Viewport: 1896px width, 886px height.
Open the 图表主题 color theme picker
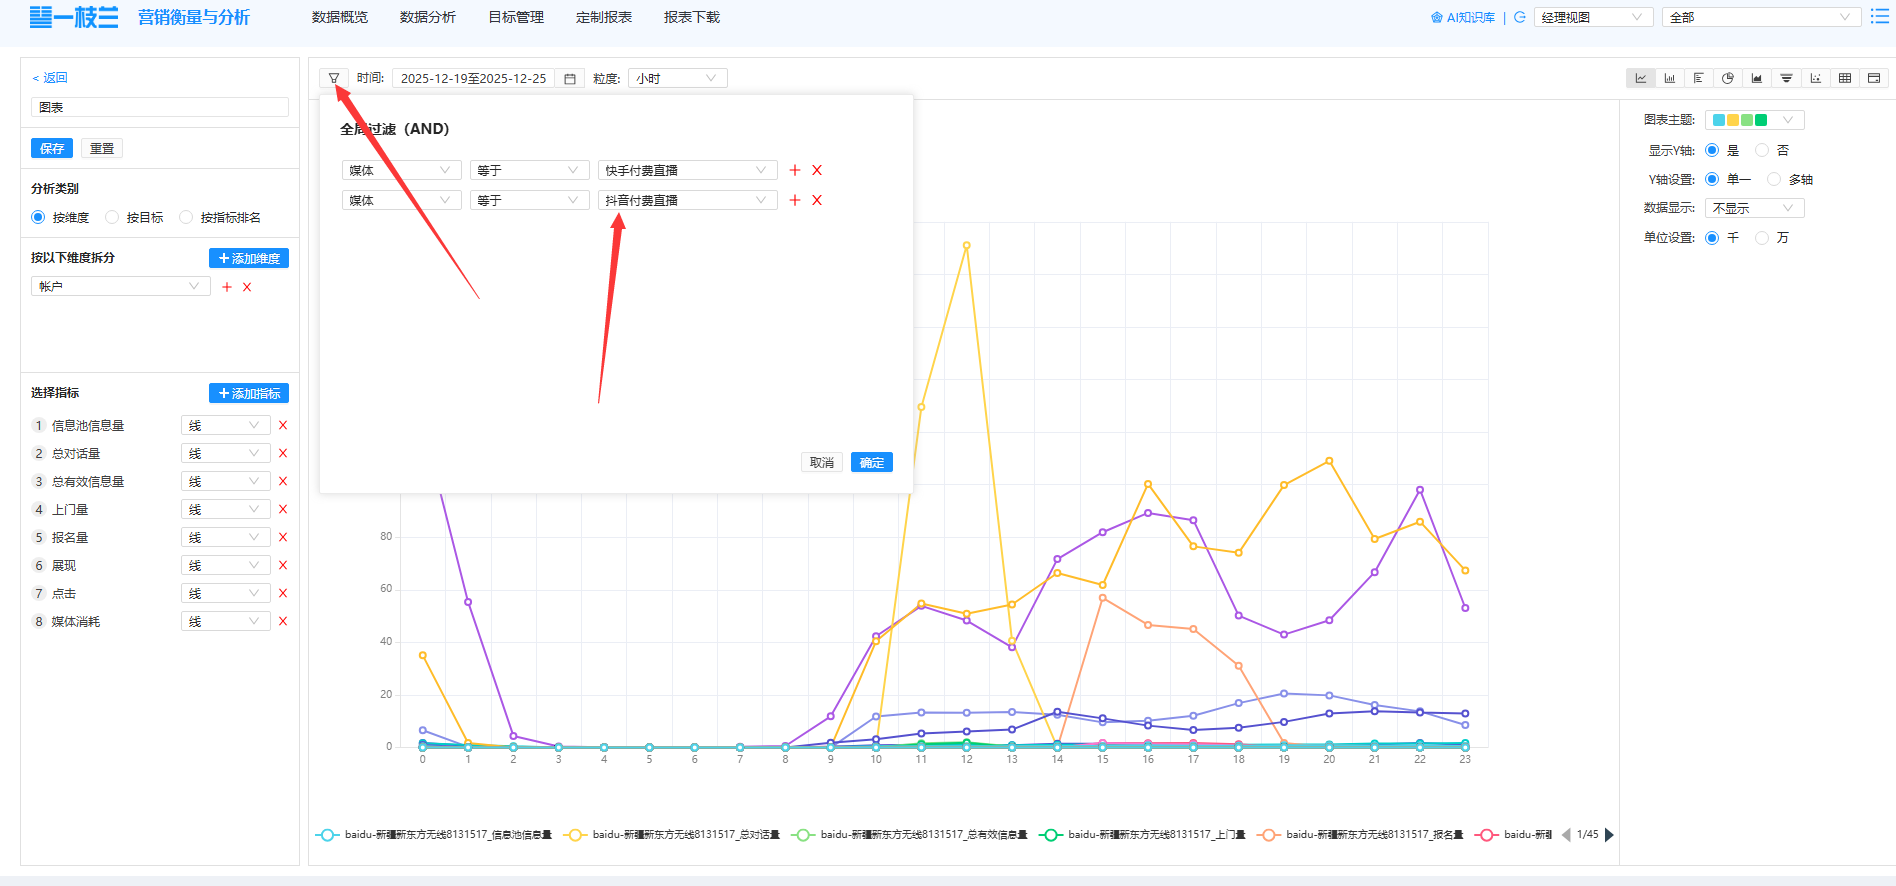click(x=1754, y=120)
